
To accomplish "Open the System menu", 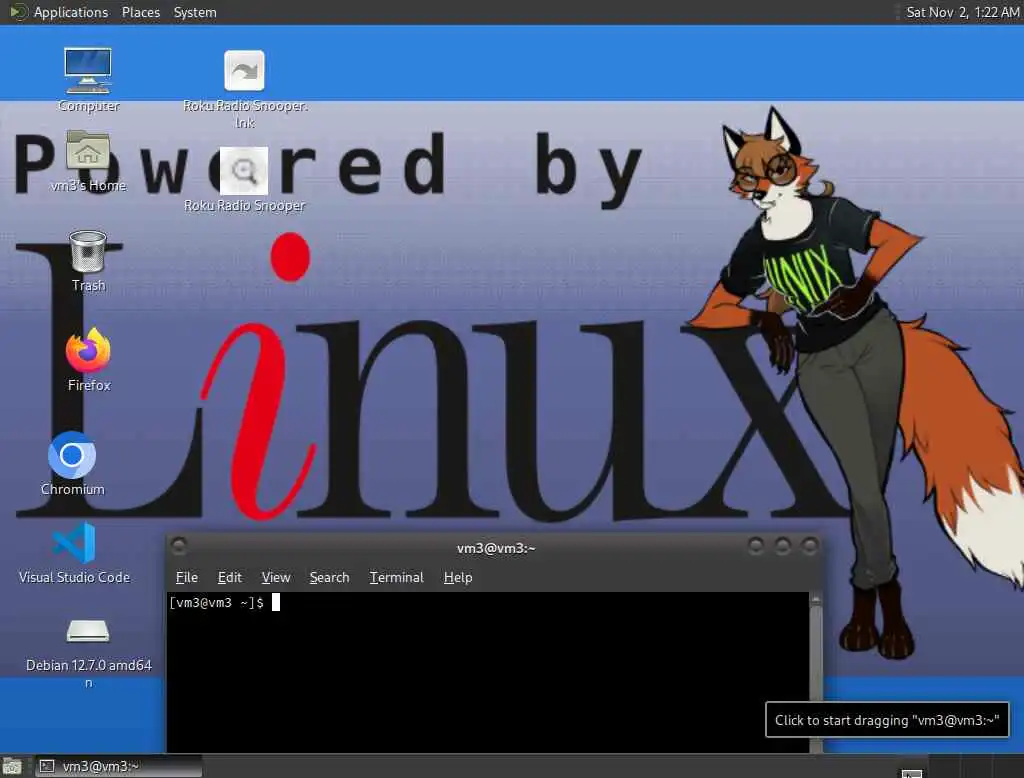I will (195, 12).
